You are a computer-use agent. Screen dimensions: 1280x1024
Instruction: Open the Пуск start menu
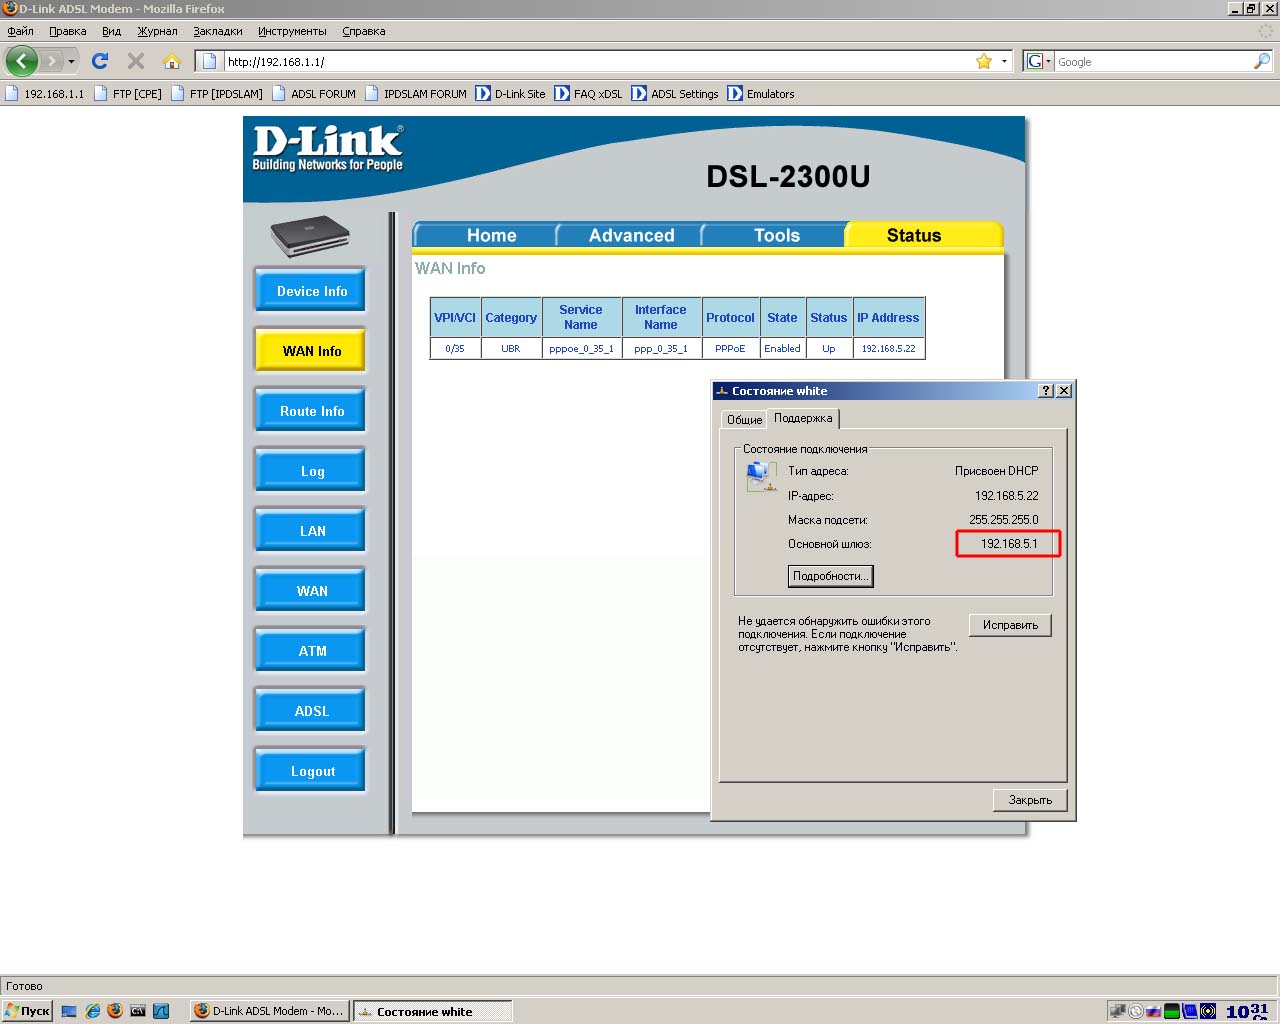click(x=27, y=1011)
